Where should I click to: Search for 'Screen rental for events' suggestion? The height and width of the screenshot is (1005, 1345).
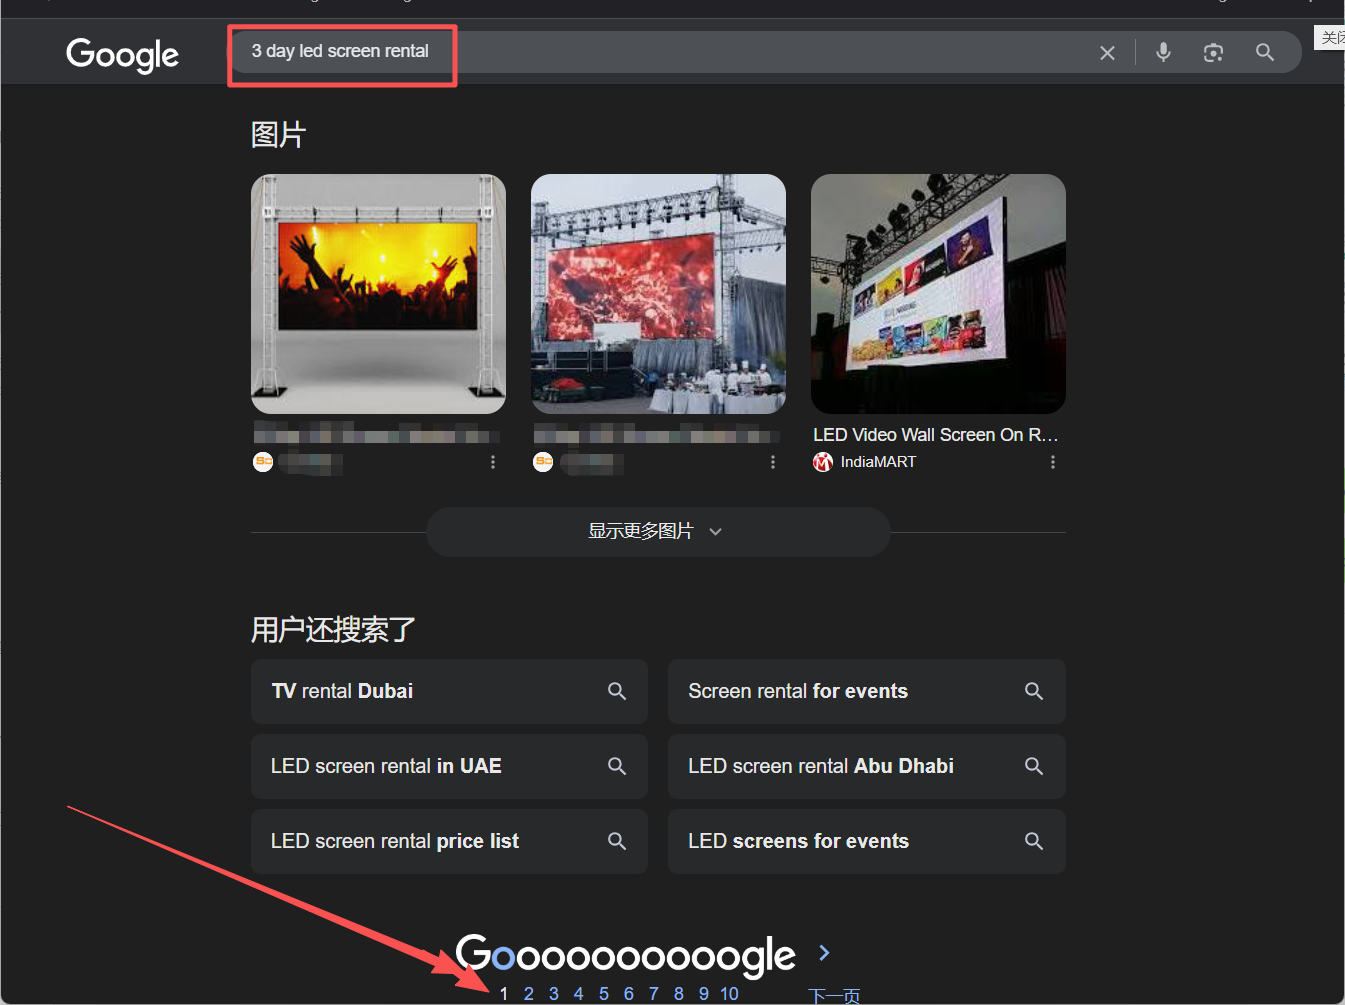pyautogui.click(x=866, y=691)
